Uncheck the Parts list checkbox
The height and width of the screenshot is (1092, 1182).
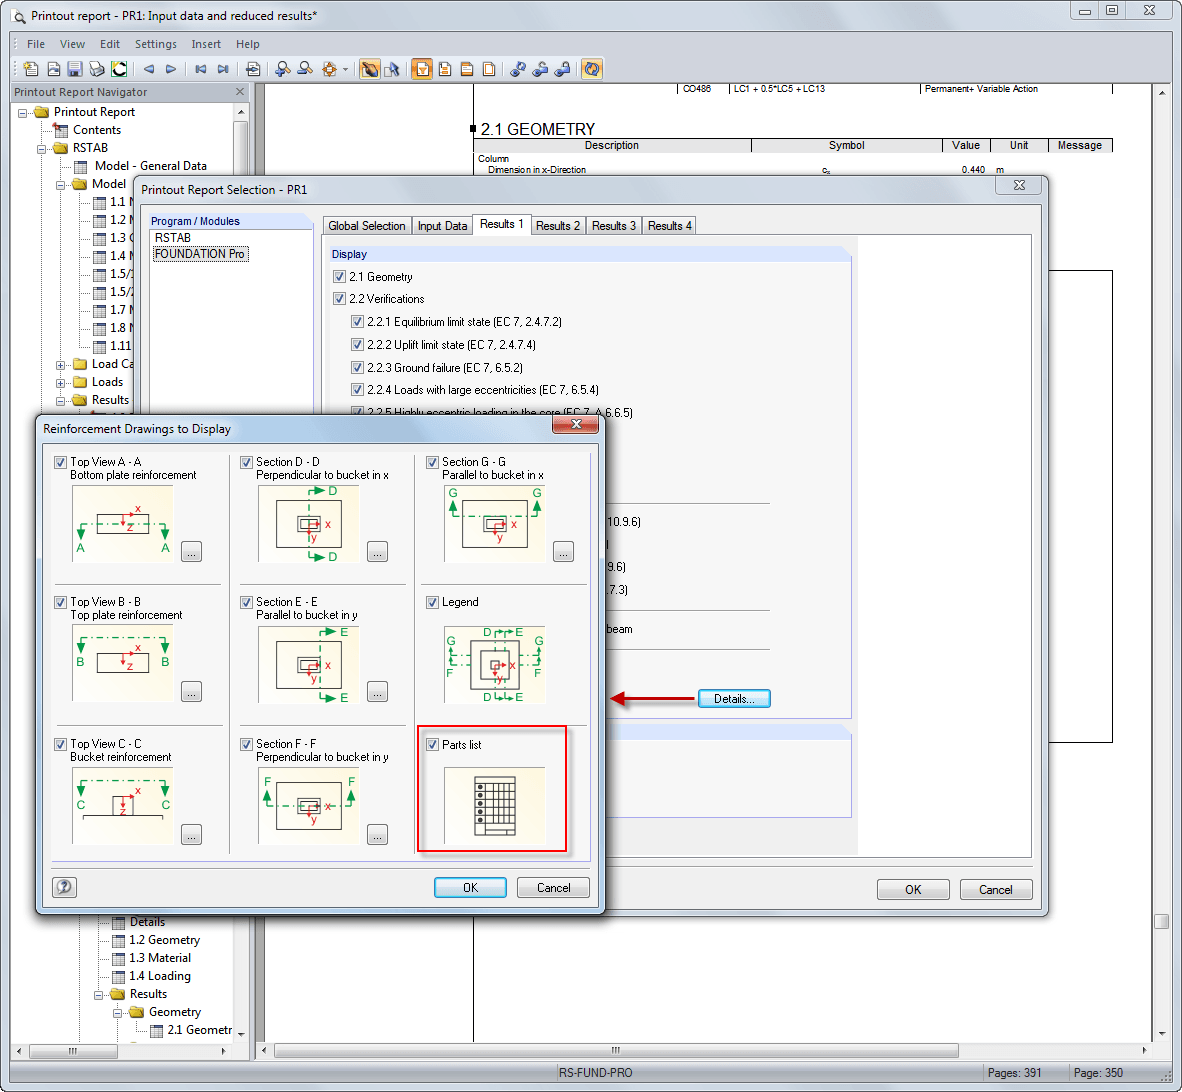(432, 745)
